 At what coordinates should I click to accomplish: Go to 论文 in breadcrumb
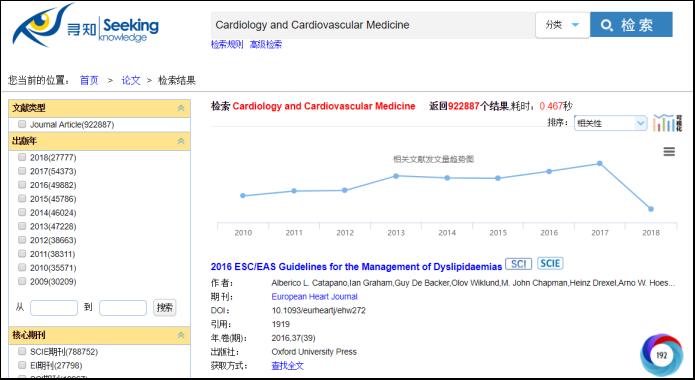[131, 80]
